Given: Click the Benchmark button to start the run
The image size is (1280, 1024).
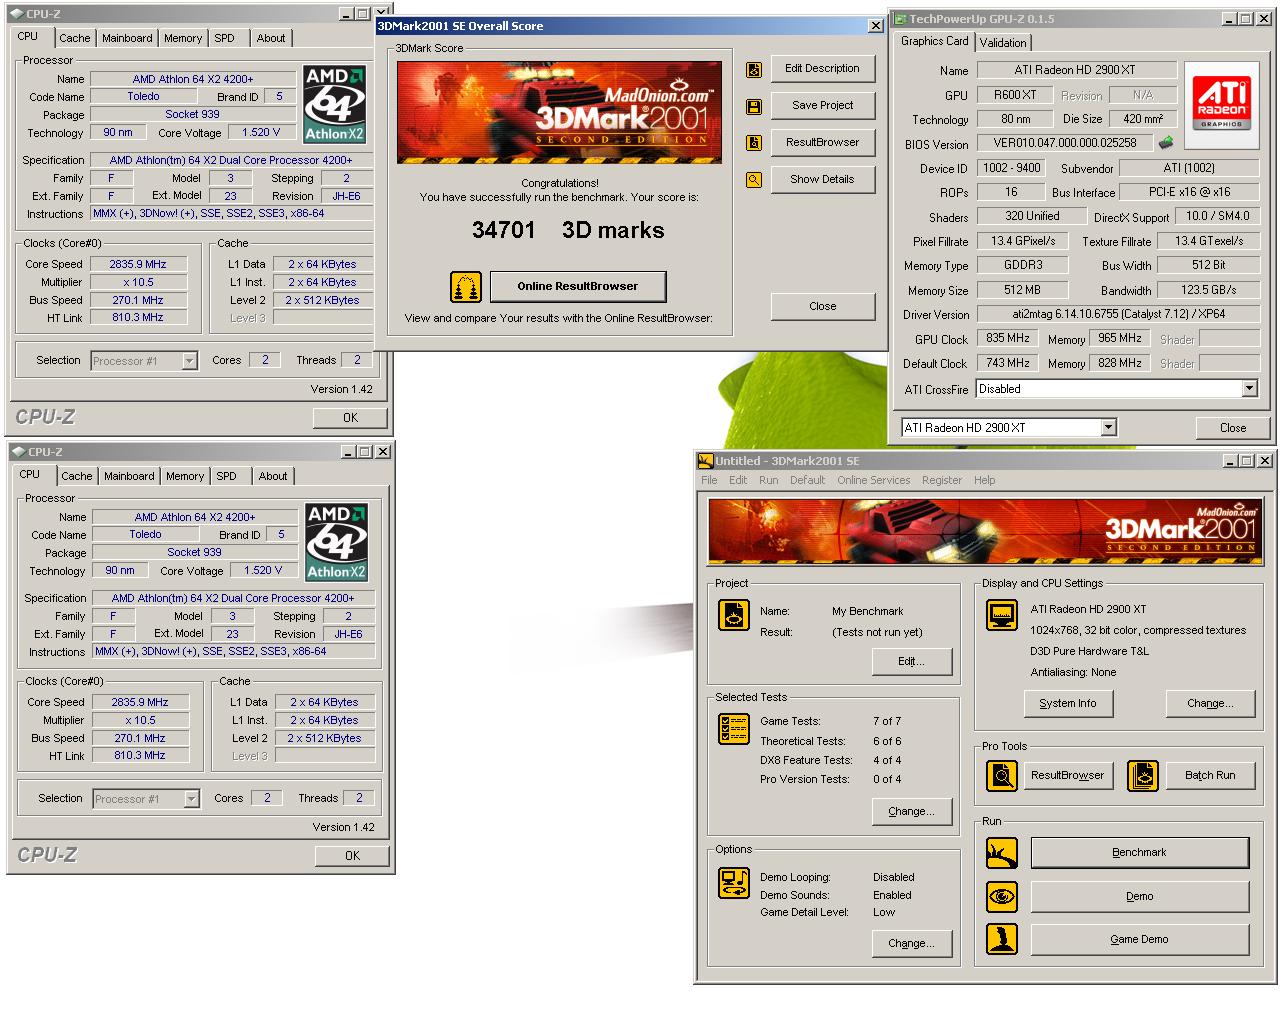Looking at the screenshot, I should pyautogui.click(x=1139, y=853).
